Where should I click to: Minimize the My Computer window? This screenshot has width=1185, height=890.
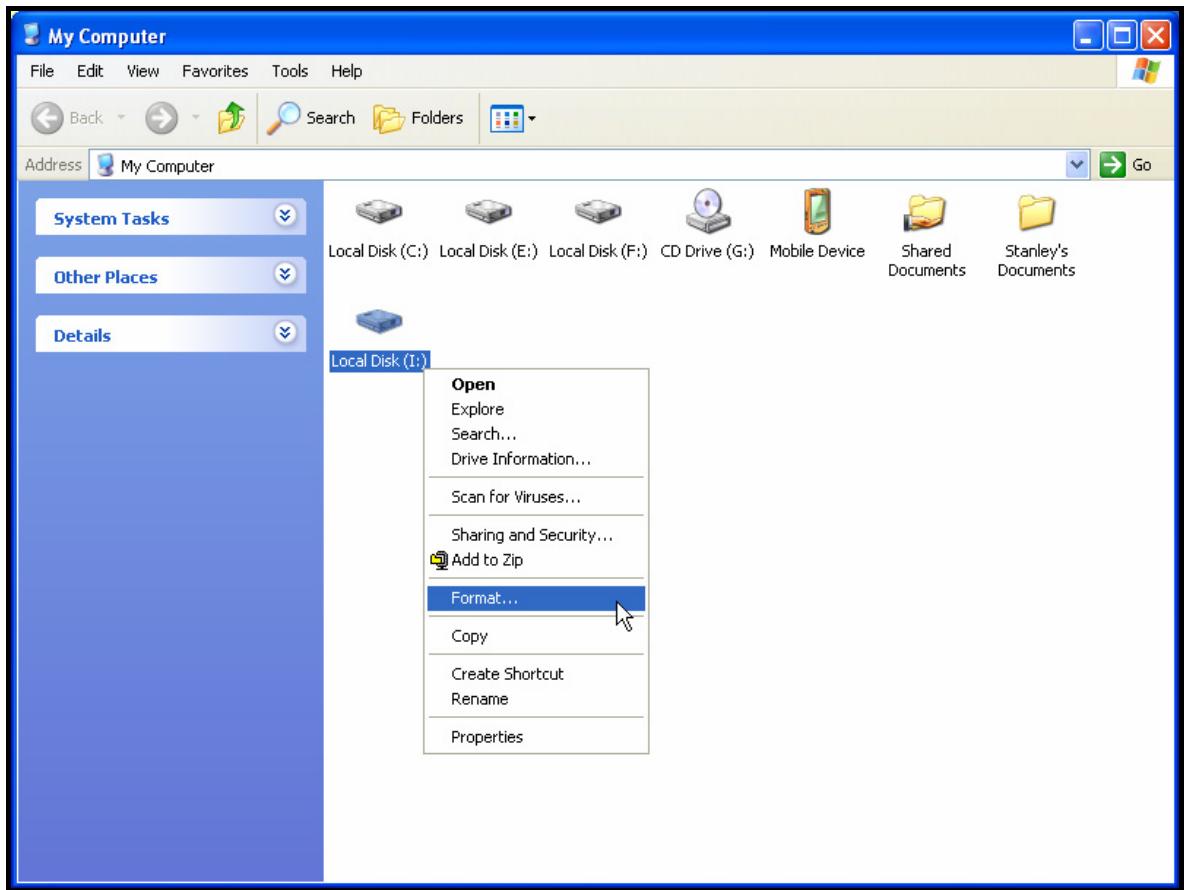pyautogui.click(x=1087, y=36)
